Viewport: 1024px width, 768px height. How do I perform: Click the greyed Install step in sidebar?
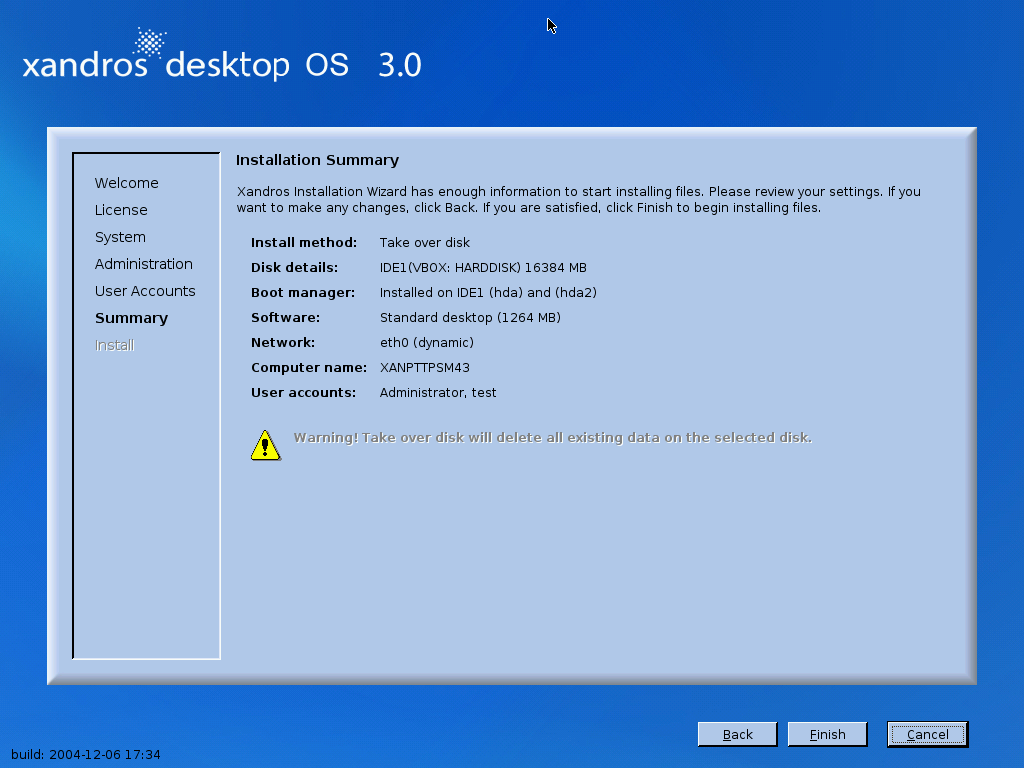[114, 345]
